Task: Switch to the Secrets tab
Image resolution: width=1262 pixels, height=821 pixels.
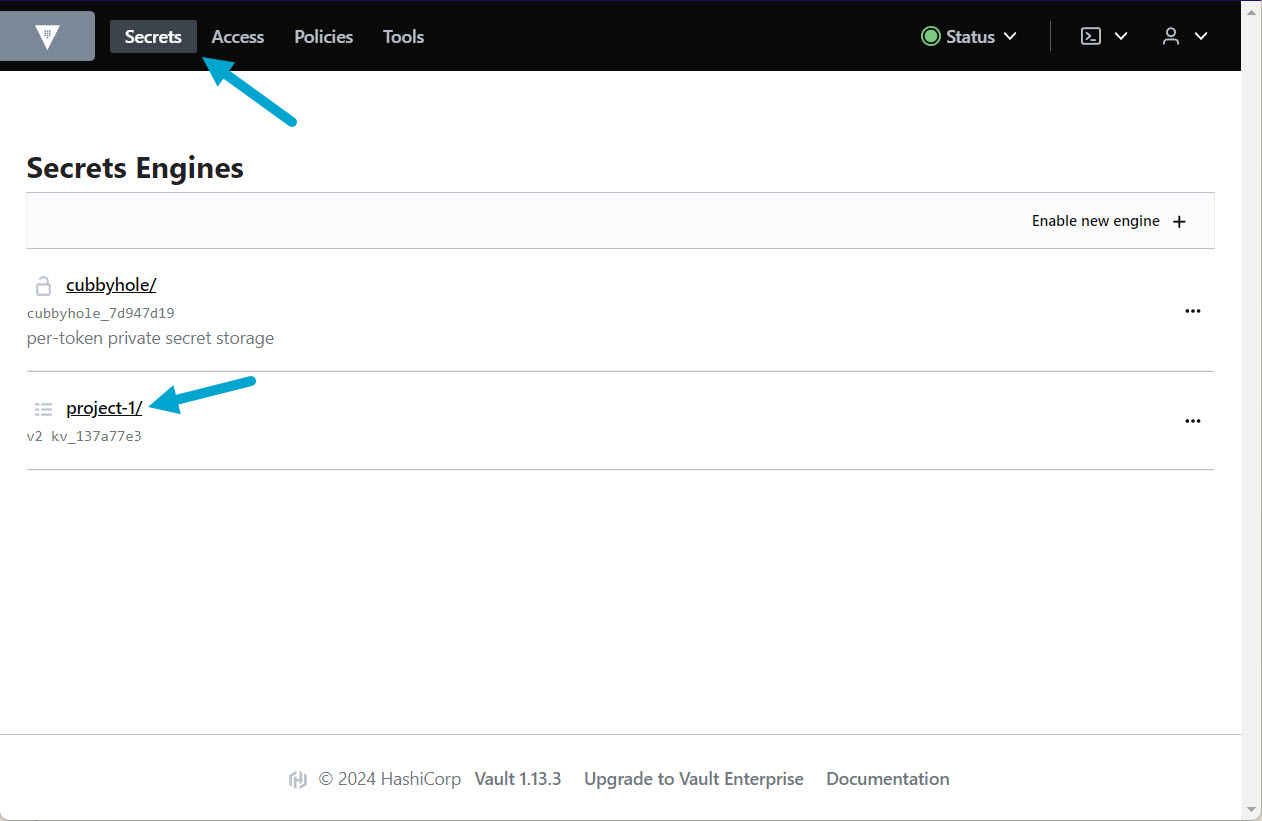Action: pos(153,37)
